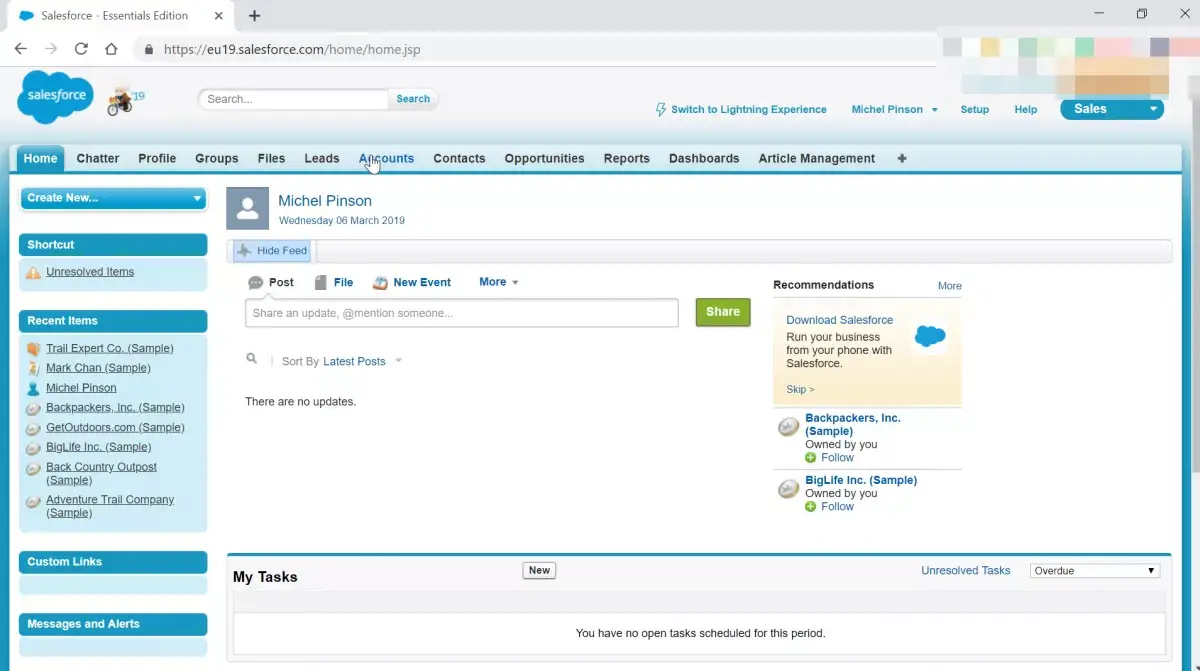
Task: Click the Hide Feed pulse icon
Action: [244, 251]
